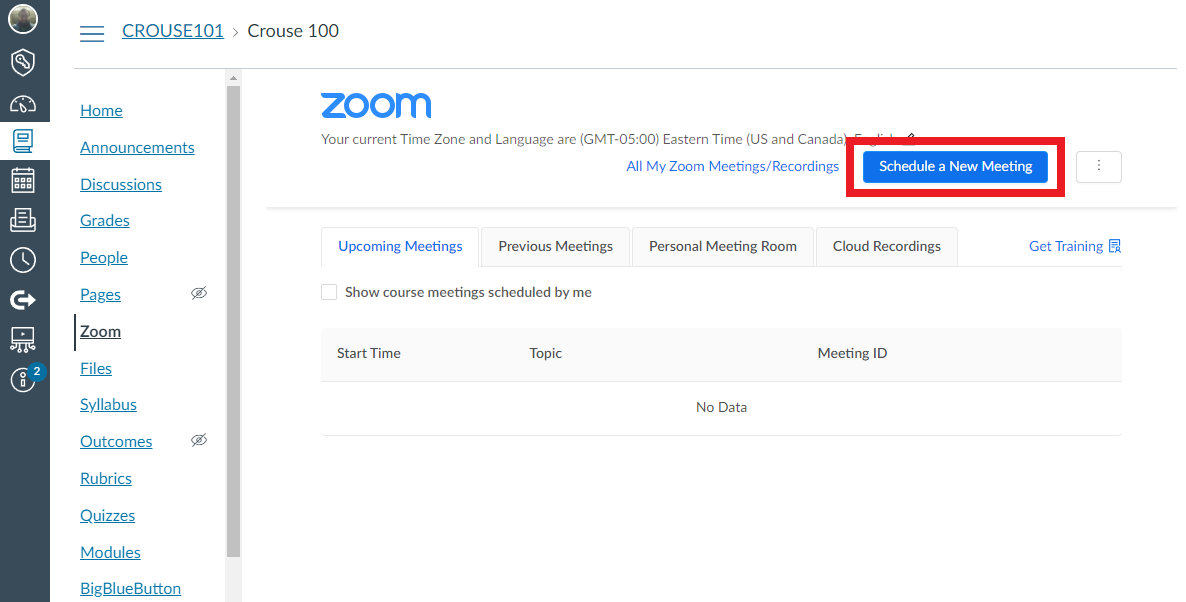The height and width of the screenshot is (602, 1186).
Task: Go to CROUSE101 breadcrumb link
Action: pyautogui.click(x=173, y=31)
